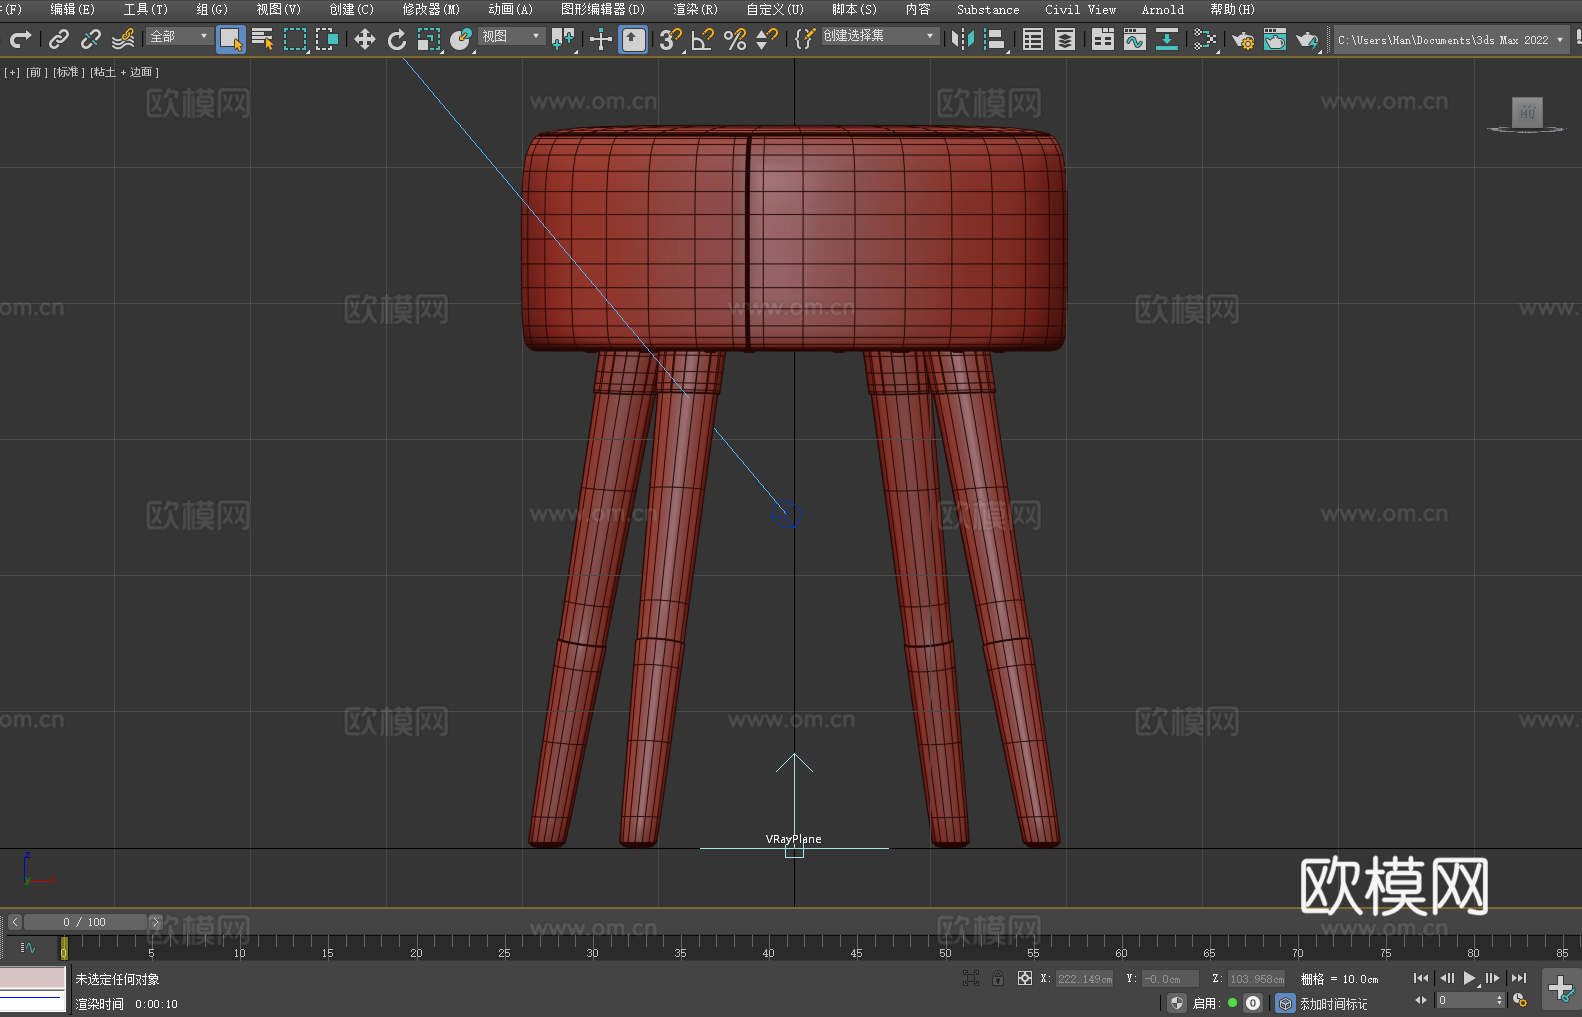1582x1017 pixels.
Task: Activate the Select Object tool
Action: point(231,39)
